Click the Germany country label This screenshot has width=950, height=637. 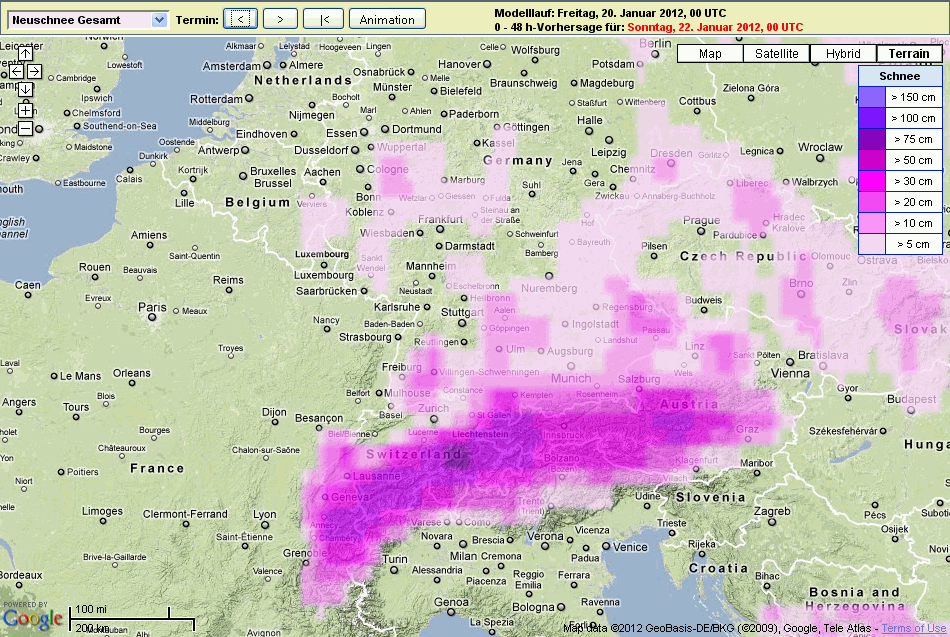(518, 161)
